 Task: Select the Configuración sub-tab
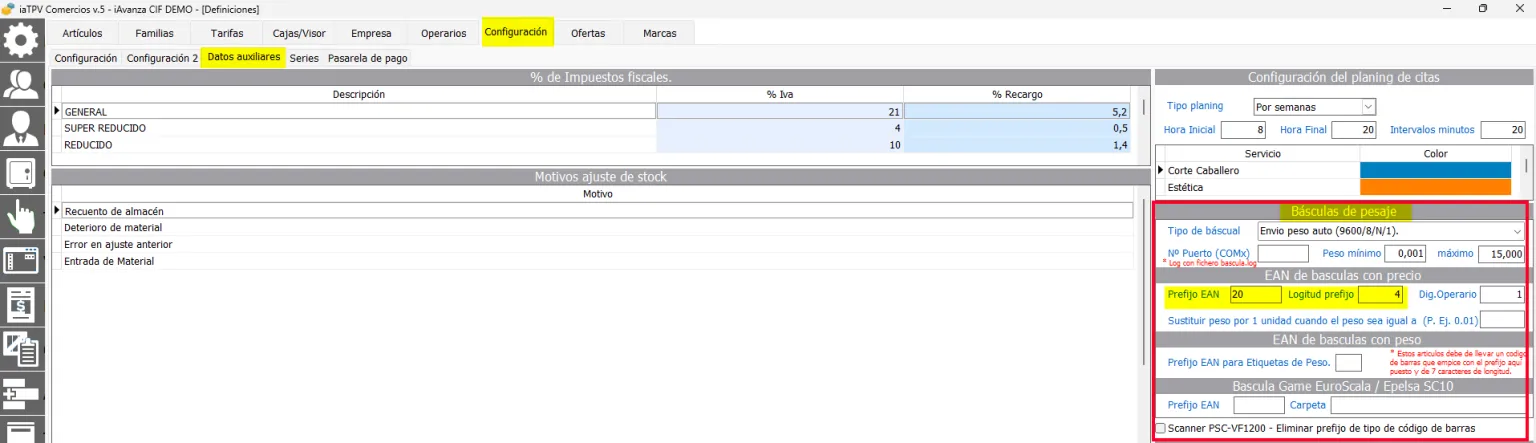[x=86, y=58]
